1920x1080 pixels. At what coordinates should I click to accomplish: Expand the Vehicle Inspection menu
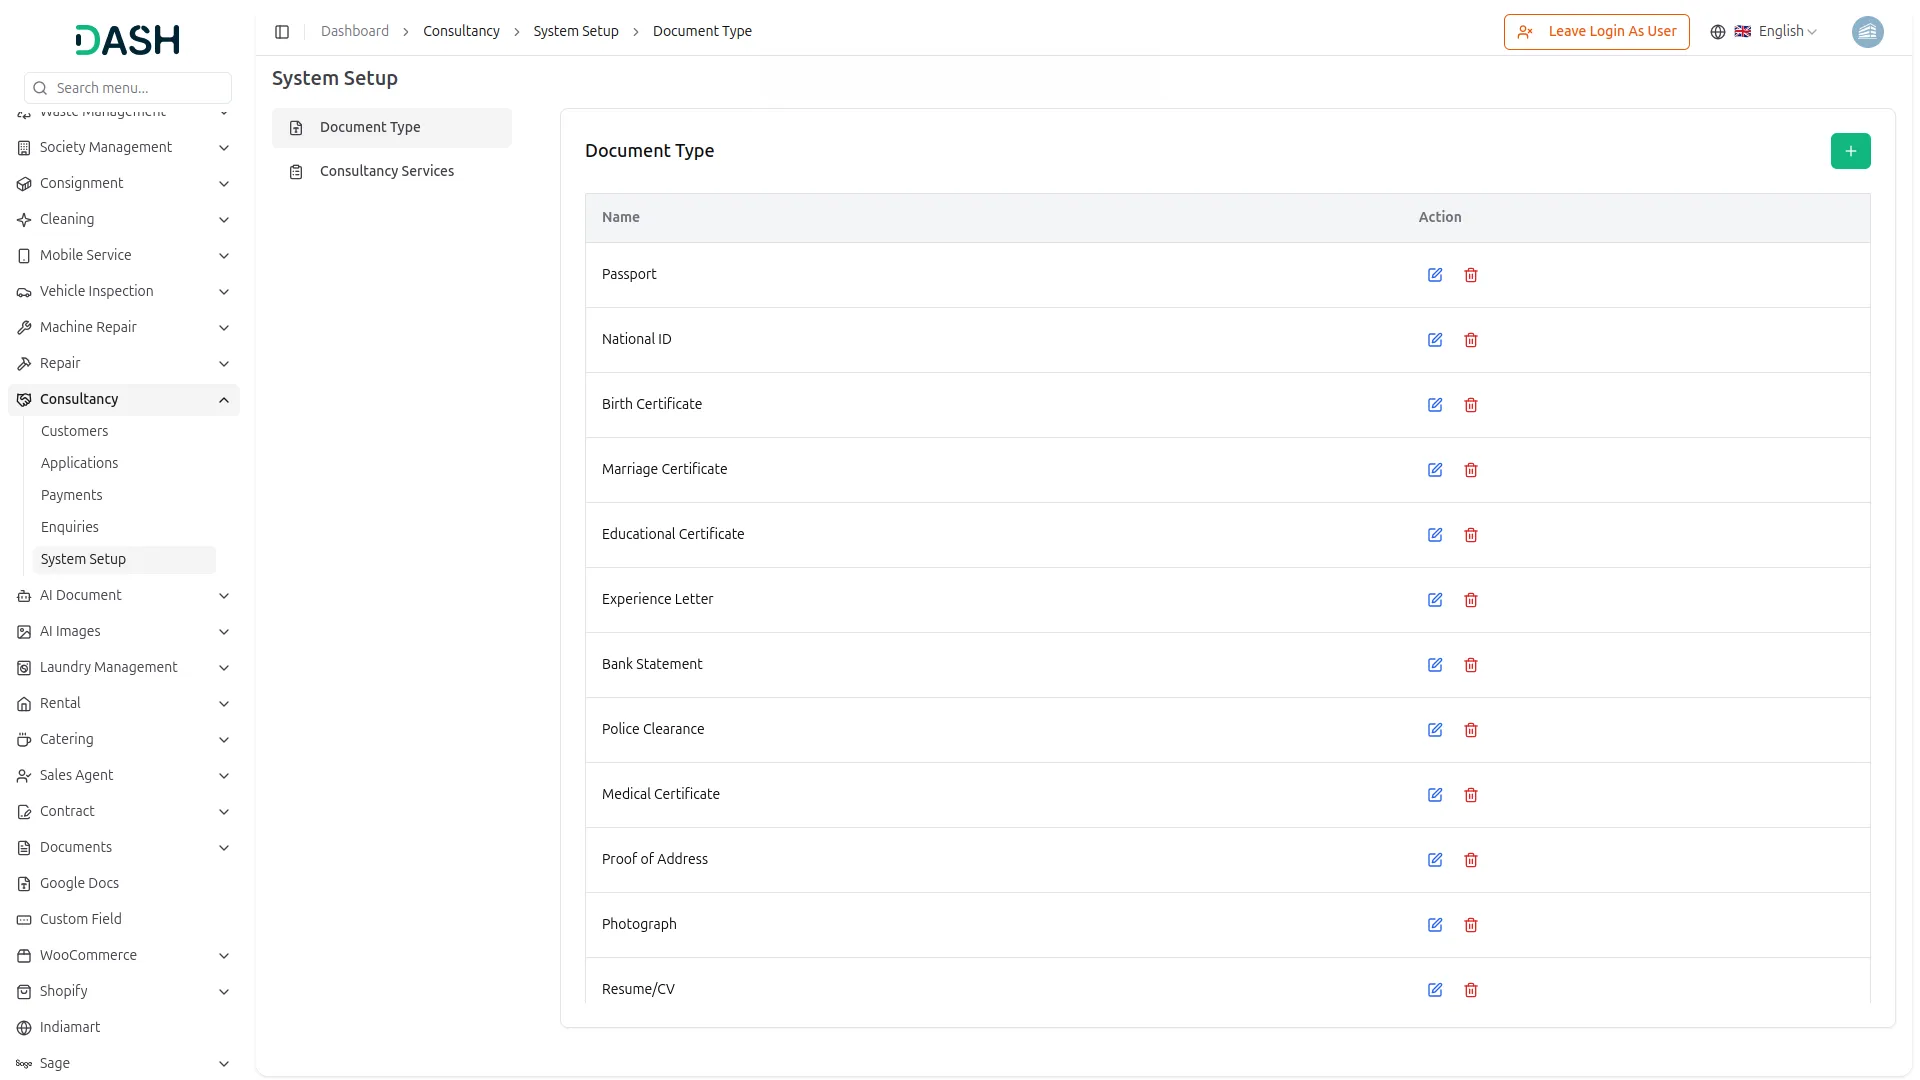tap(223, 292)
